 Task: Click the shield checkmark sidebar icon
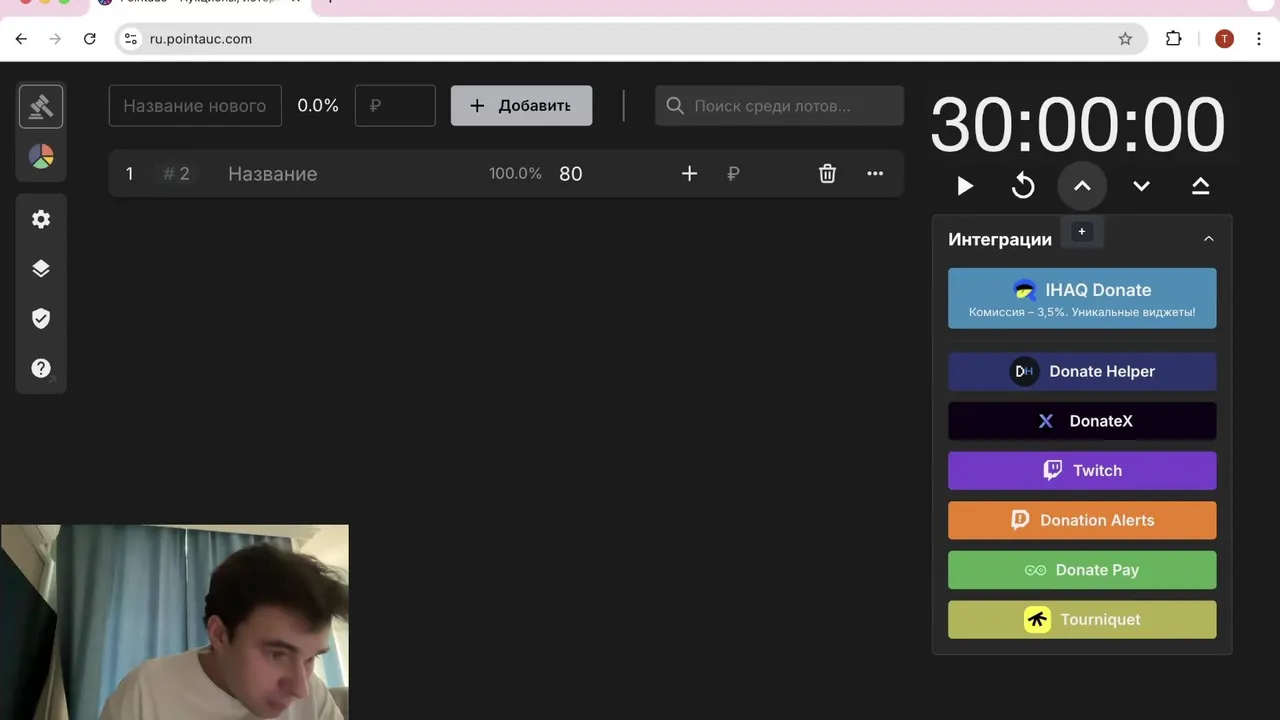tap(41, 318)
